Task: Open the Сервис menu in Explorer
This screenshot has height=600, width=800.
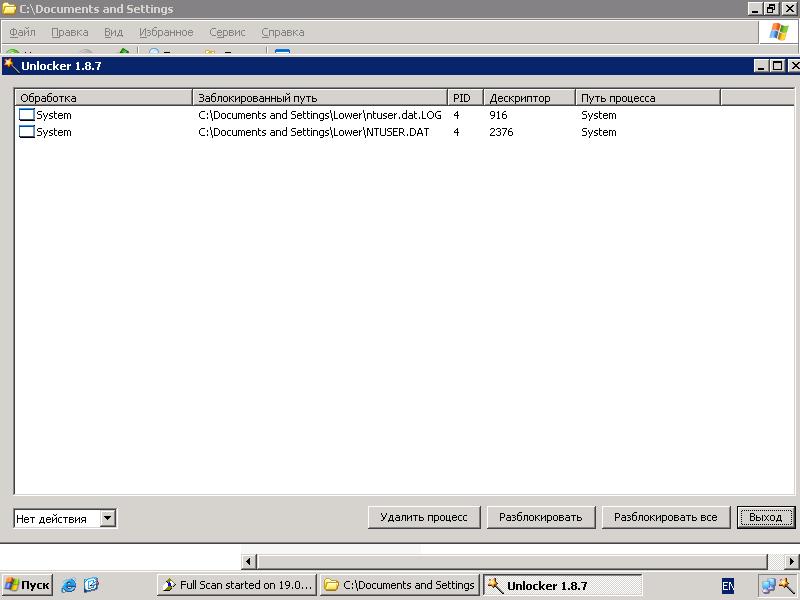Action: (x=227, y=32)
